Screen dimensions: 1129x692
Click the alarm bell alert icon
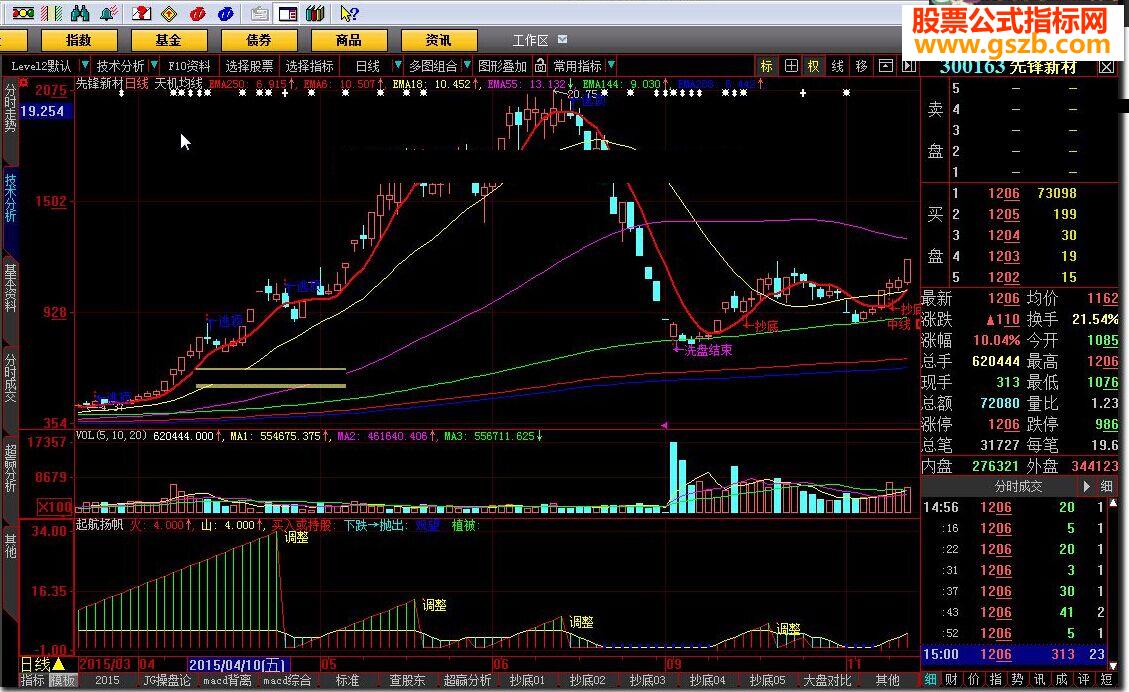107,14
